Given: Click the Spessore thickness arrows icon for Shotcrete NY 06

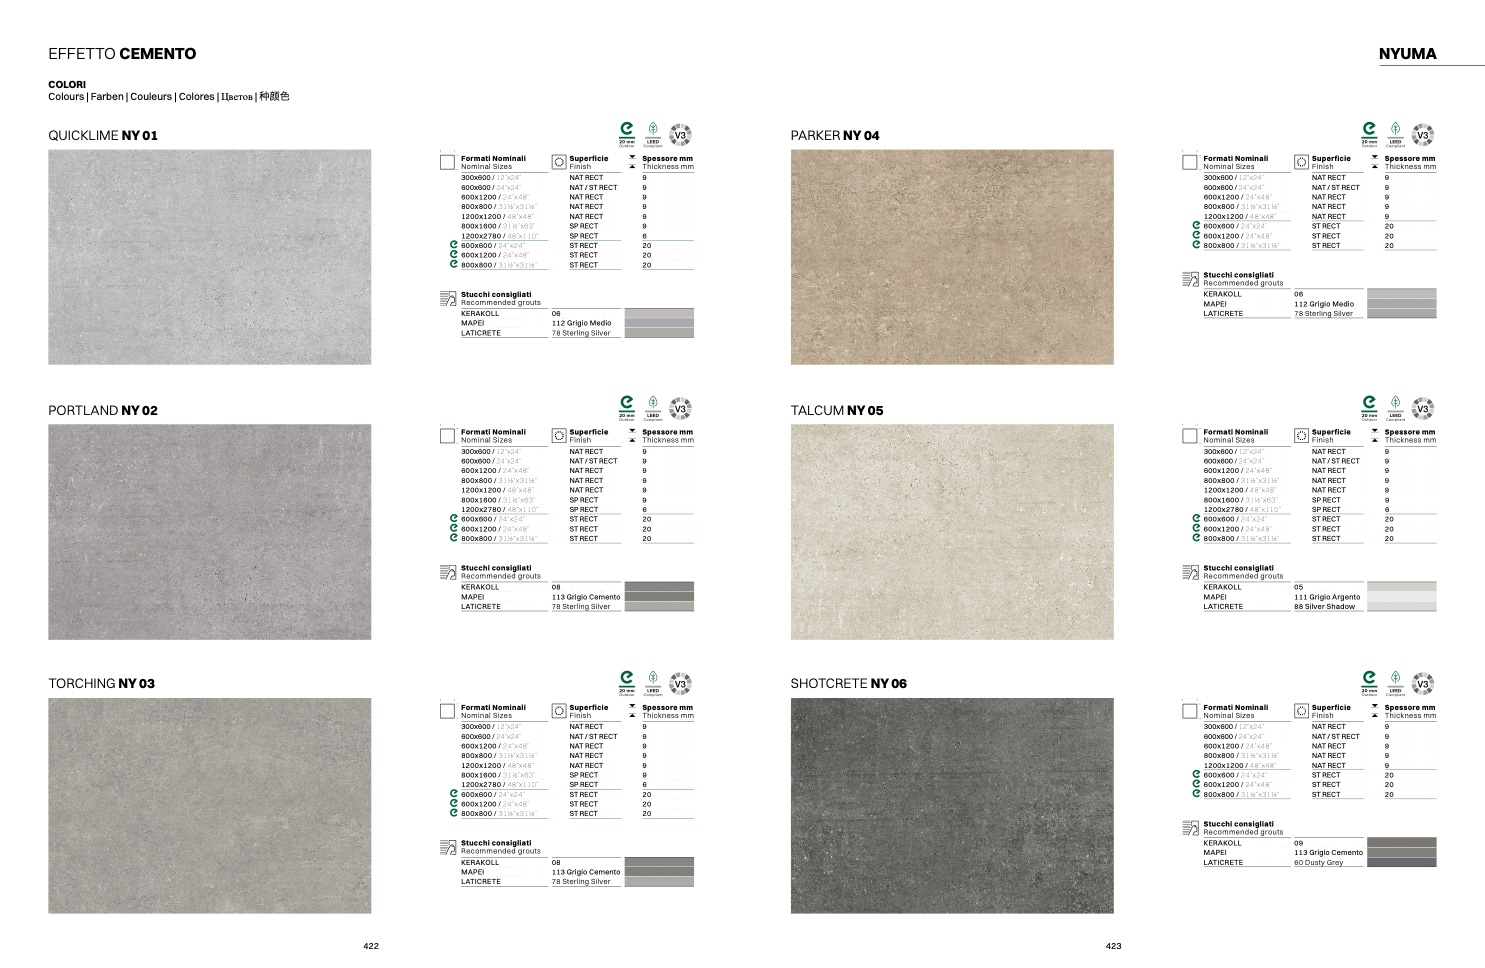Looking at the screenshot, I should pyautogui.click(x=1374, y=711).
